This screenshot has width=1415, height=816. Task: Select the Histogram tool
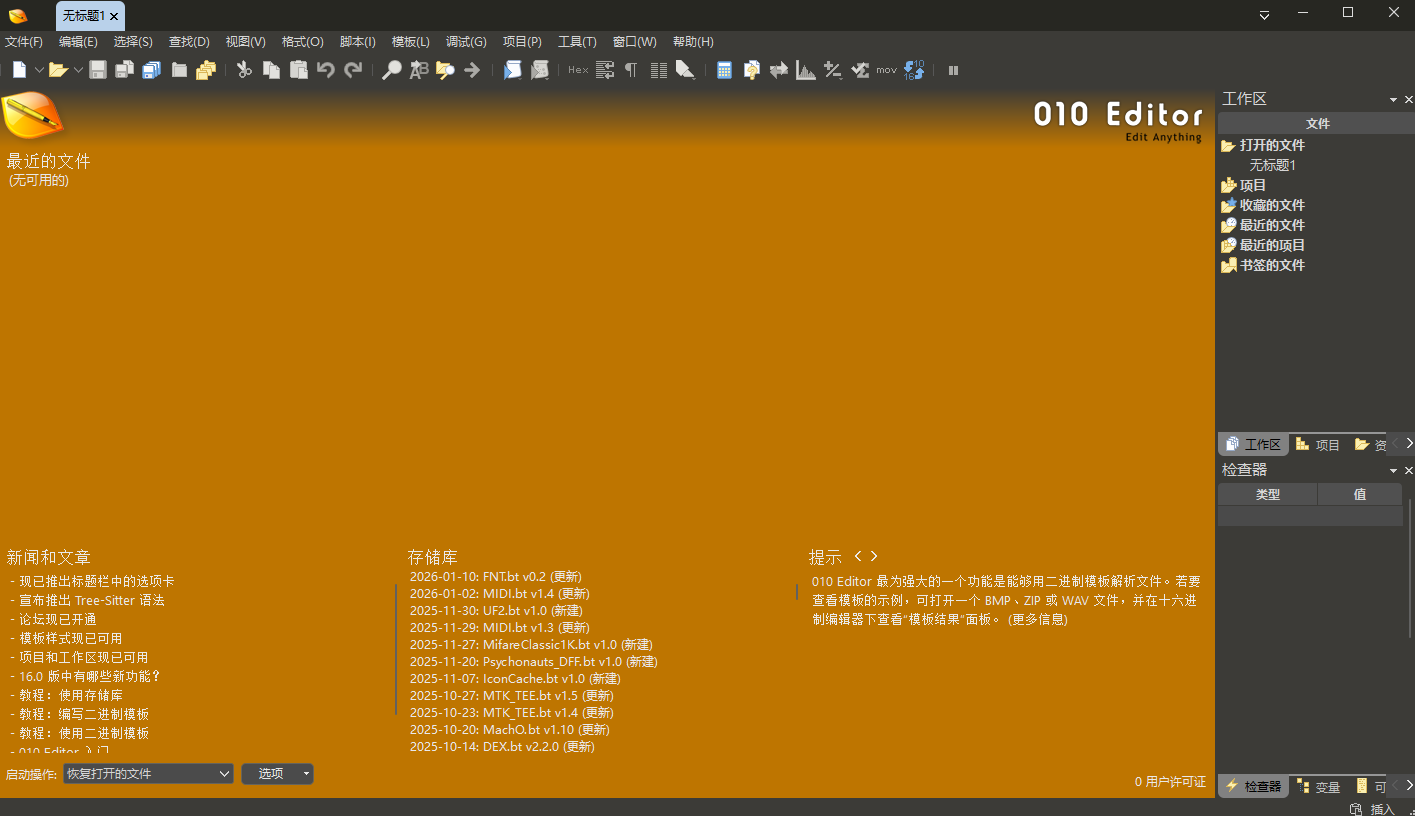(805, 70)
